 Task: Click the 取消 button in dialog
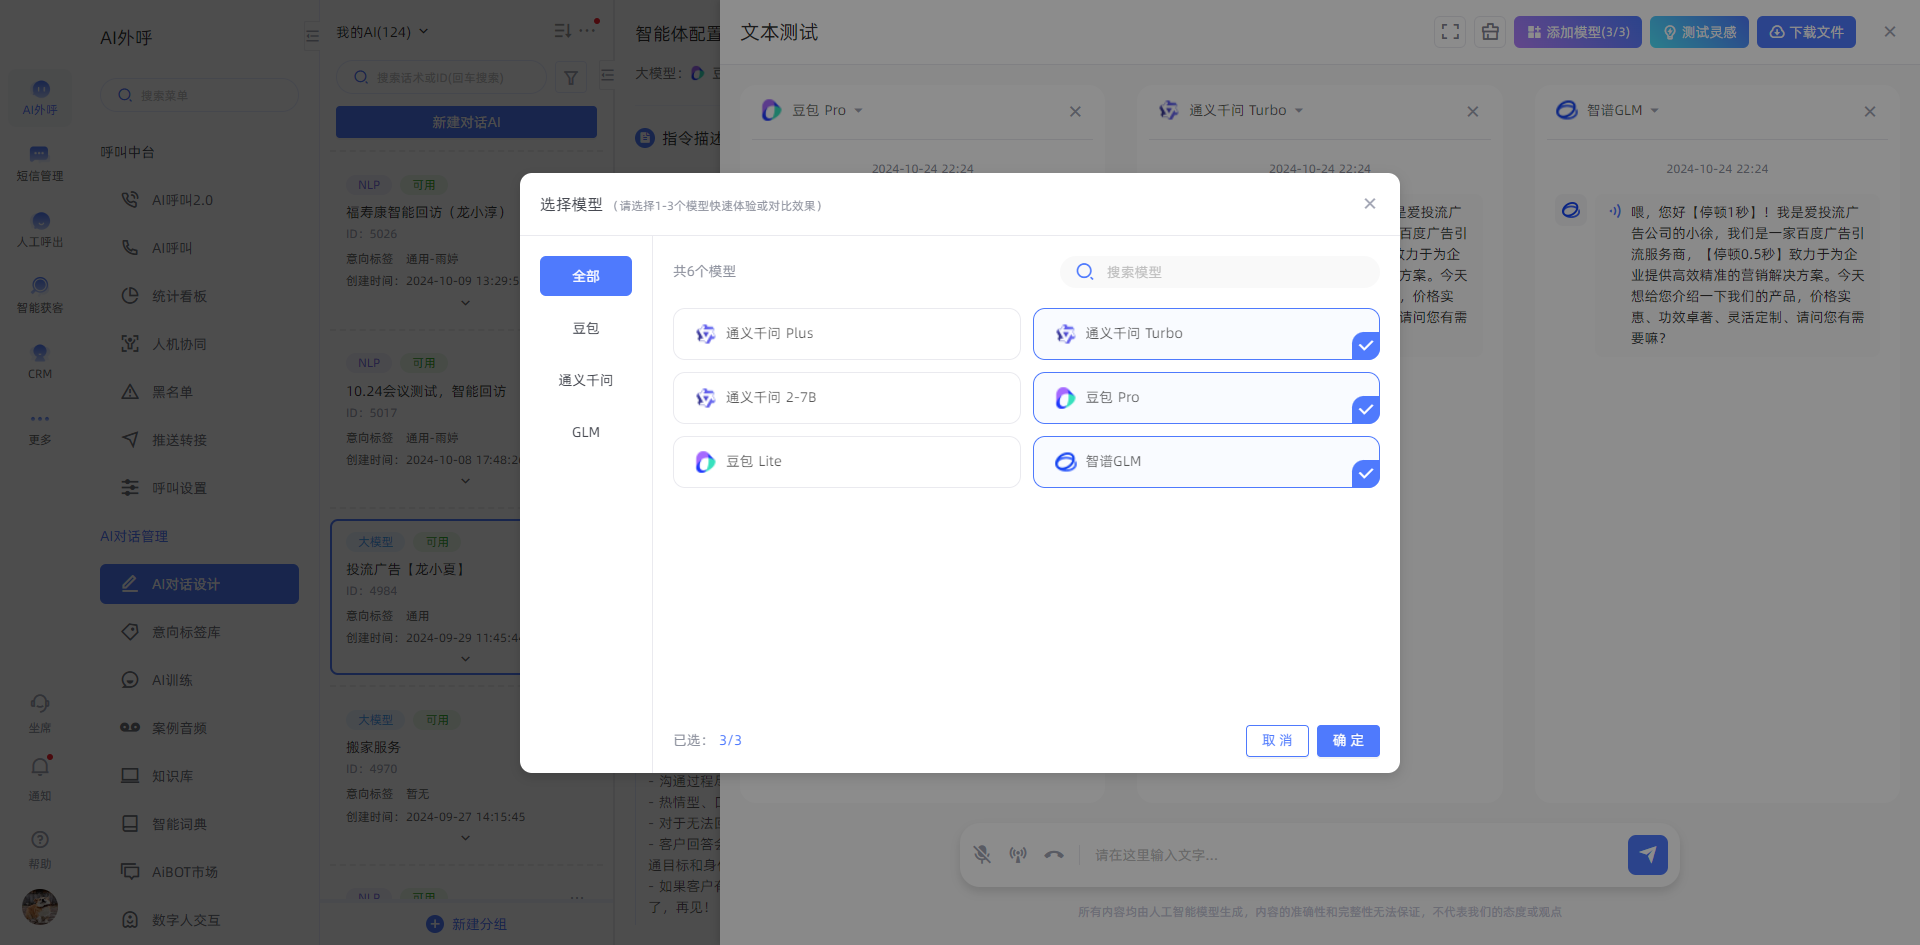coord(1277,741)
